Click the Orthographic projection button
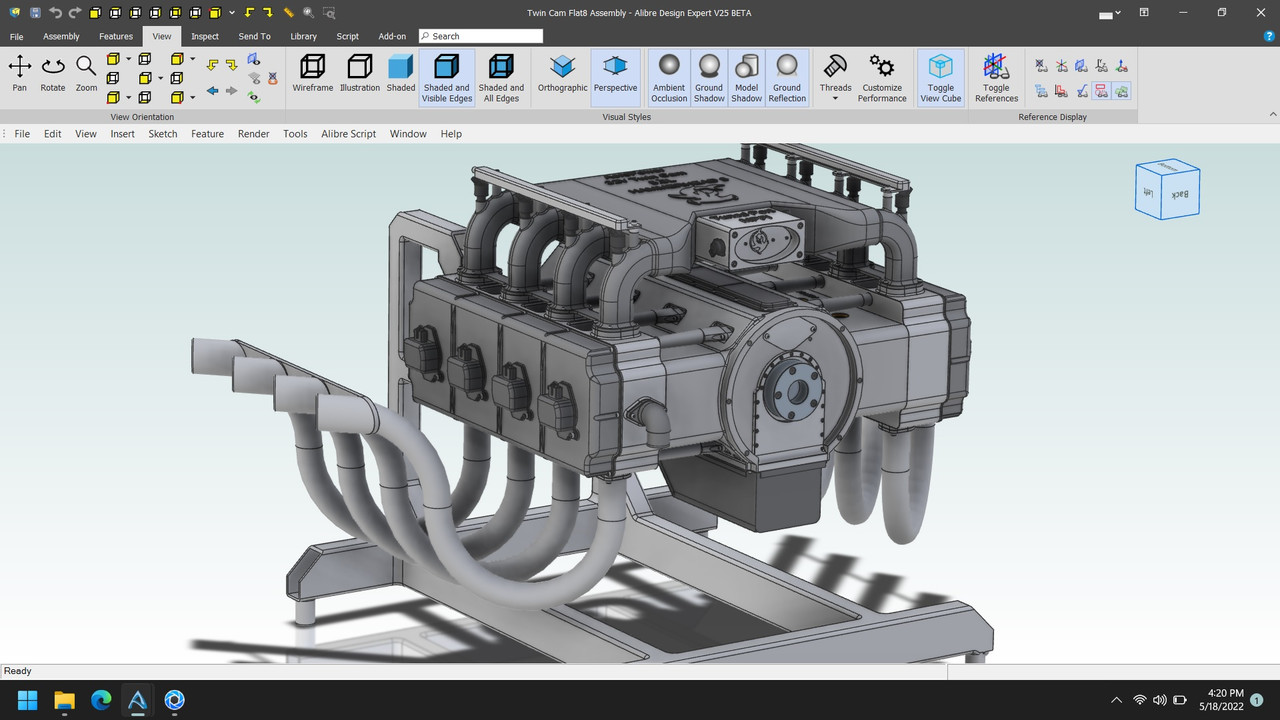The height and width of the screenshot is (720, 1280). 561,75
